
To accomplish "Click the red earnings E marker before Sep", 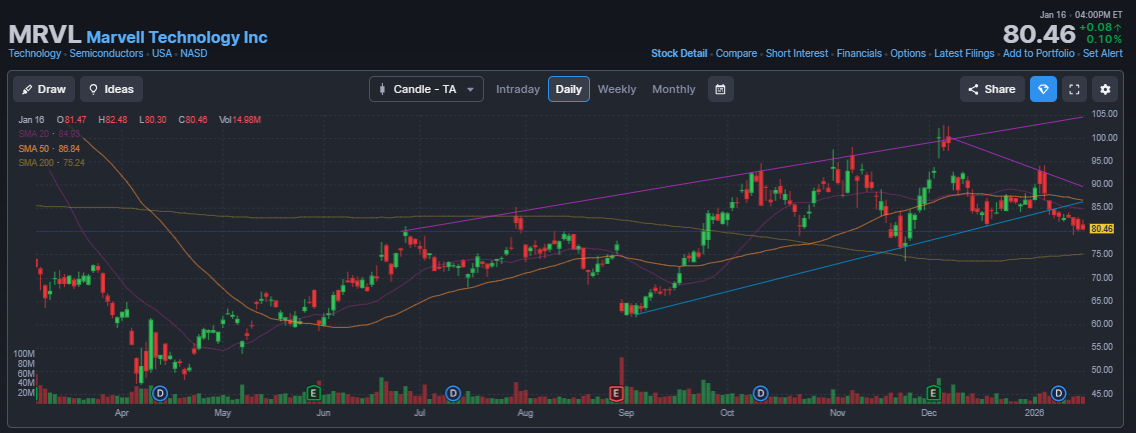I will (x=615, y=393).
